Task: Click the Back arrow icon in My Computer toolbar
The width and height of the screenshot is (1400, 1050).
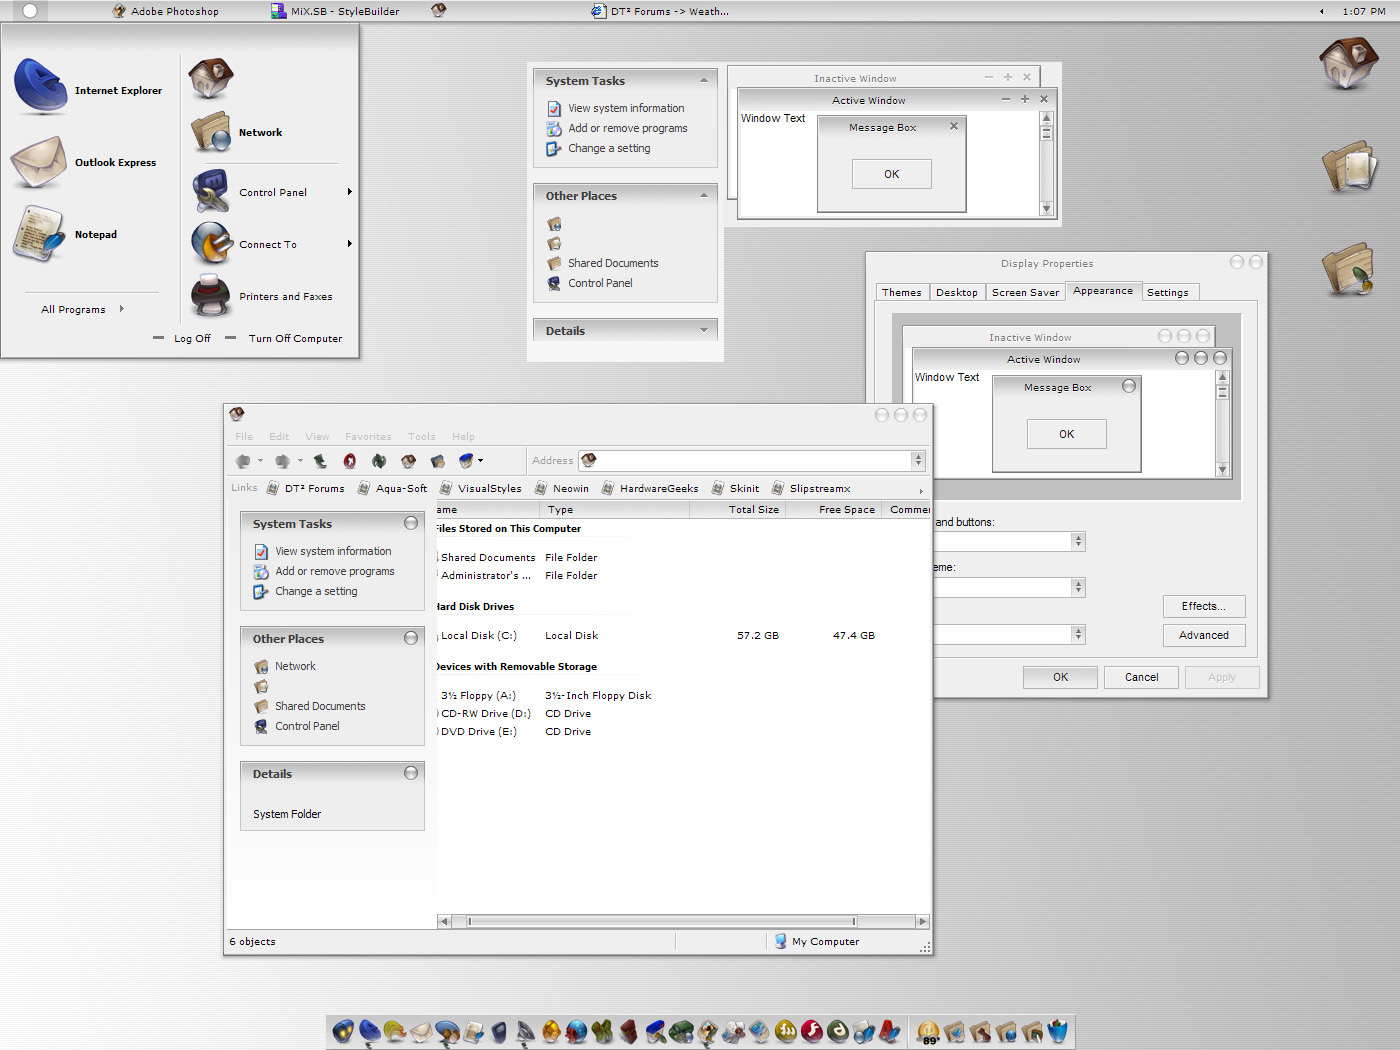Action: 243,461
